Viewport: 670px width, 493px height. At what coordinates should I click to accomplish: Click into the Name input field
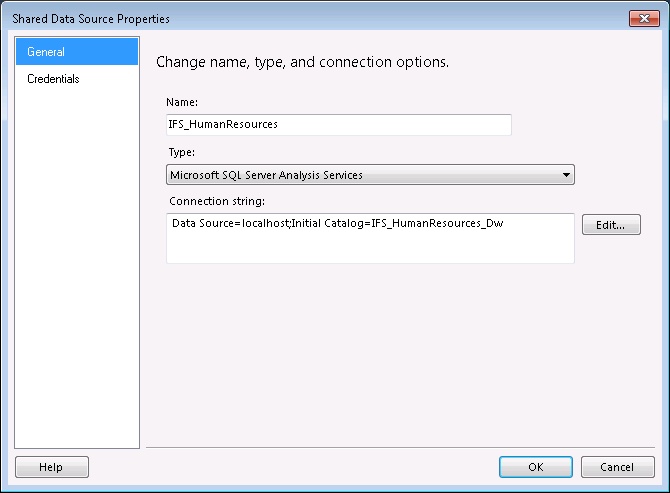(338, 125)
